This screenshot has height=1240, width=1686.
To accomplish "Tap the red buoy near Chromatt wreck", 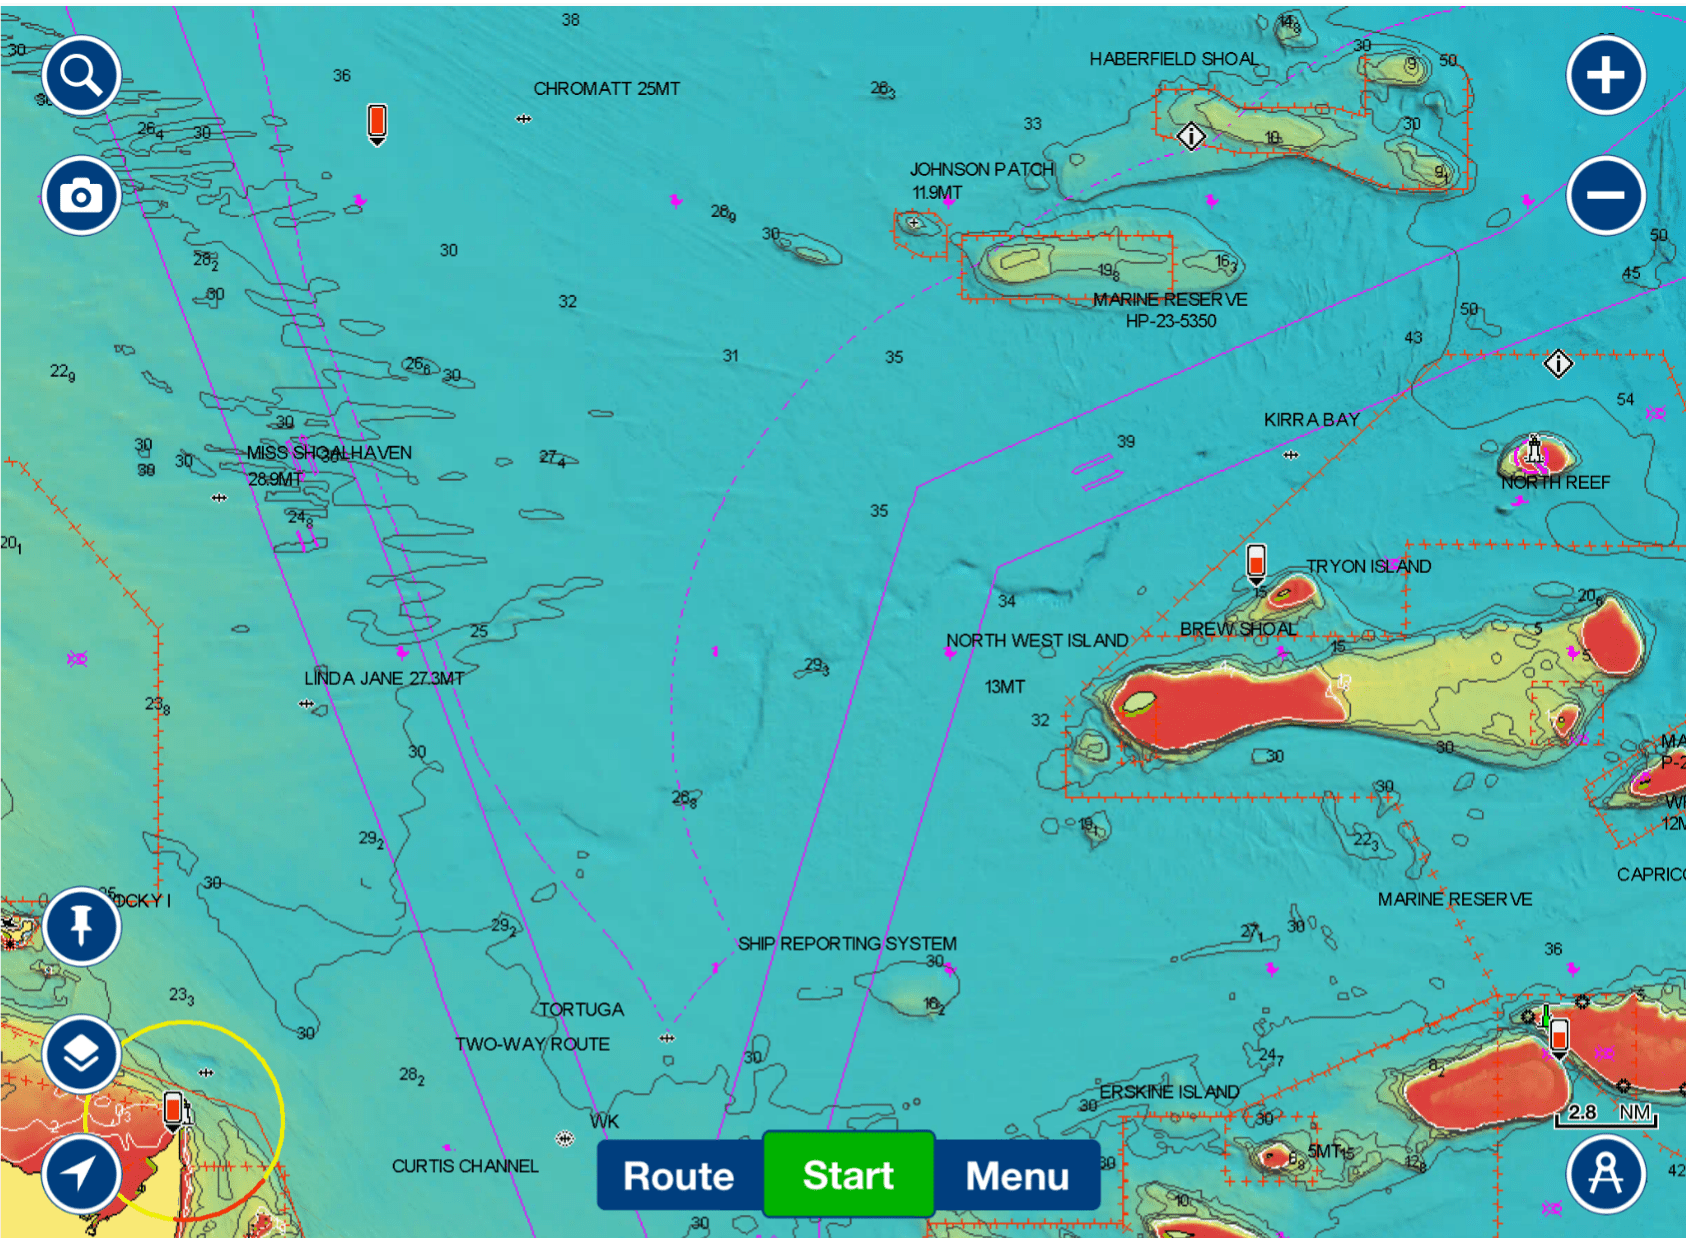I will pos(377,123).
